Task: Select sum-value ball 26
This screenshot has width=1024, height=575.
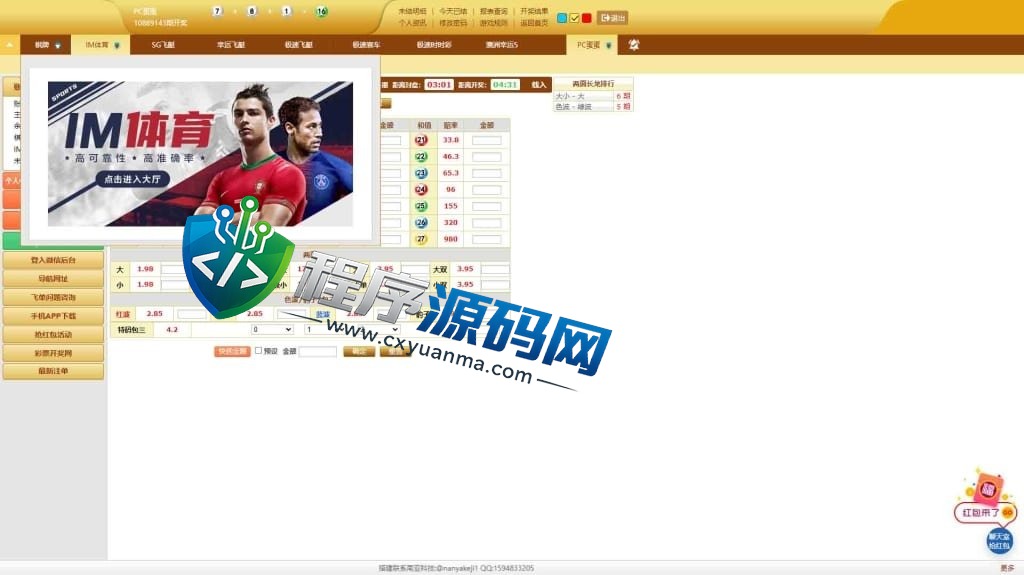Action: click(x=421, y=223)
